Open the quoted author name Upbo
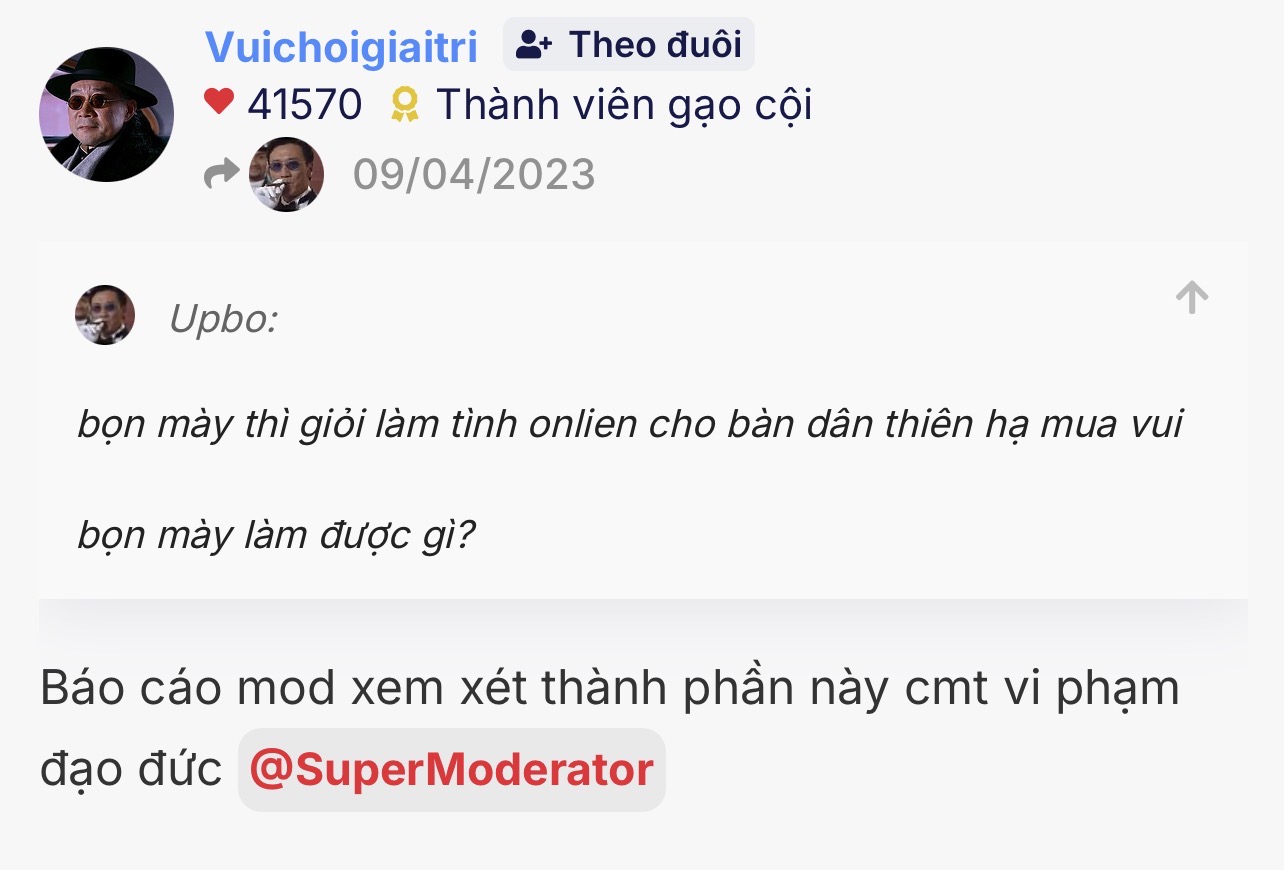The height and width of the screenshot is (870, 1284). tap(223, 319)
